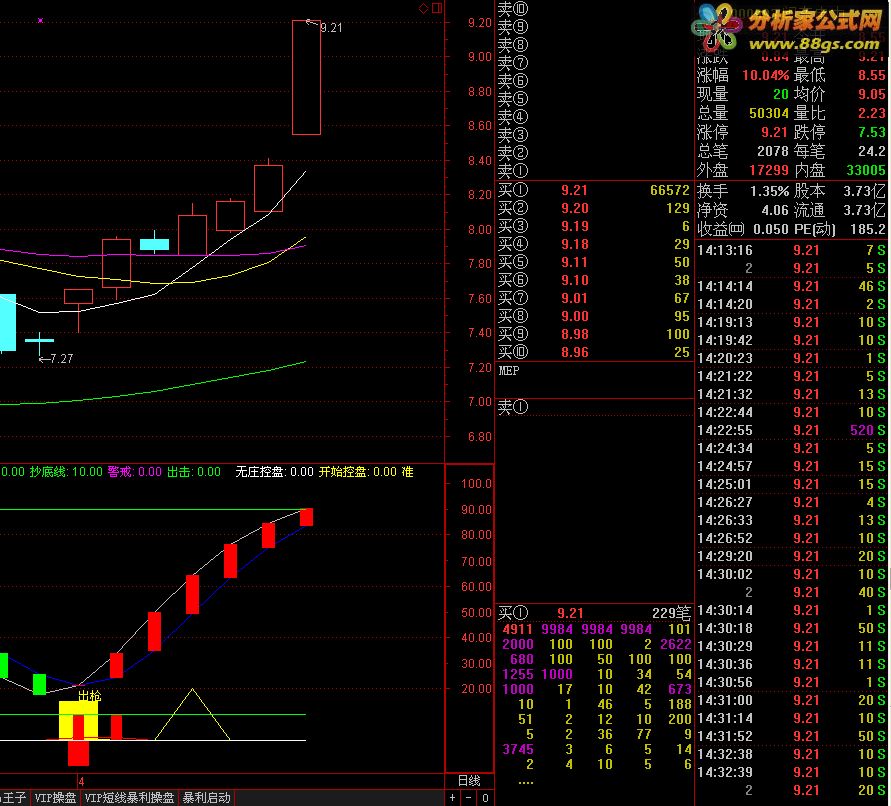Select the 买② bid row at 9.20
The height and width of the screenshot is (806, 891).
click(x=594, y=209)
